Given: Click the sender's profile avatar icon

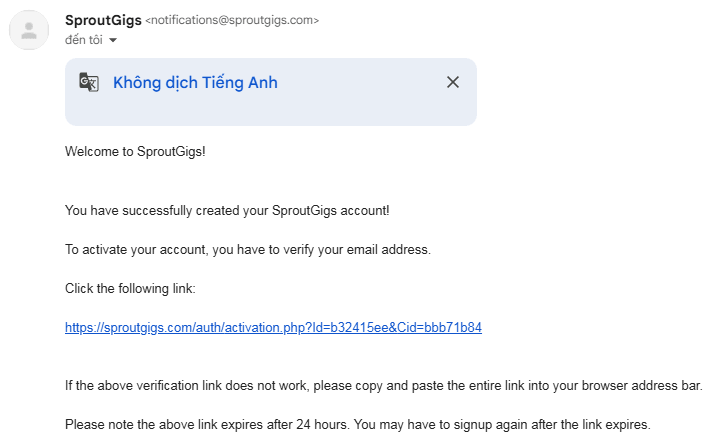Looking at the screenshot, I should click(29, 30).
